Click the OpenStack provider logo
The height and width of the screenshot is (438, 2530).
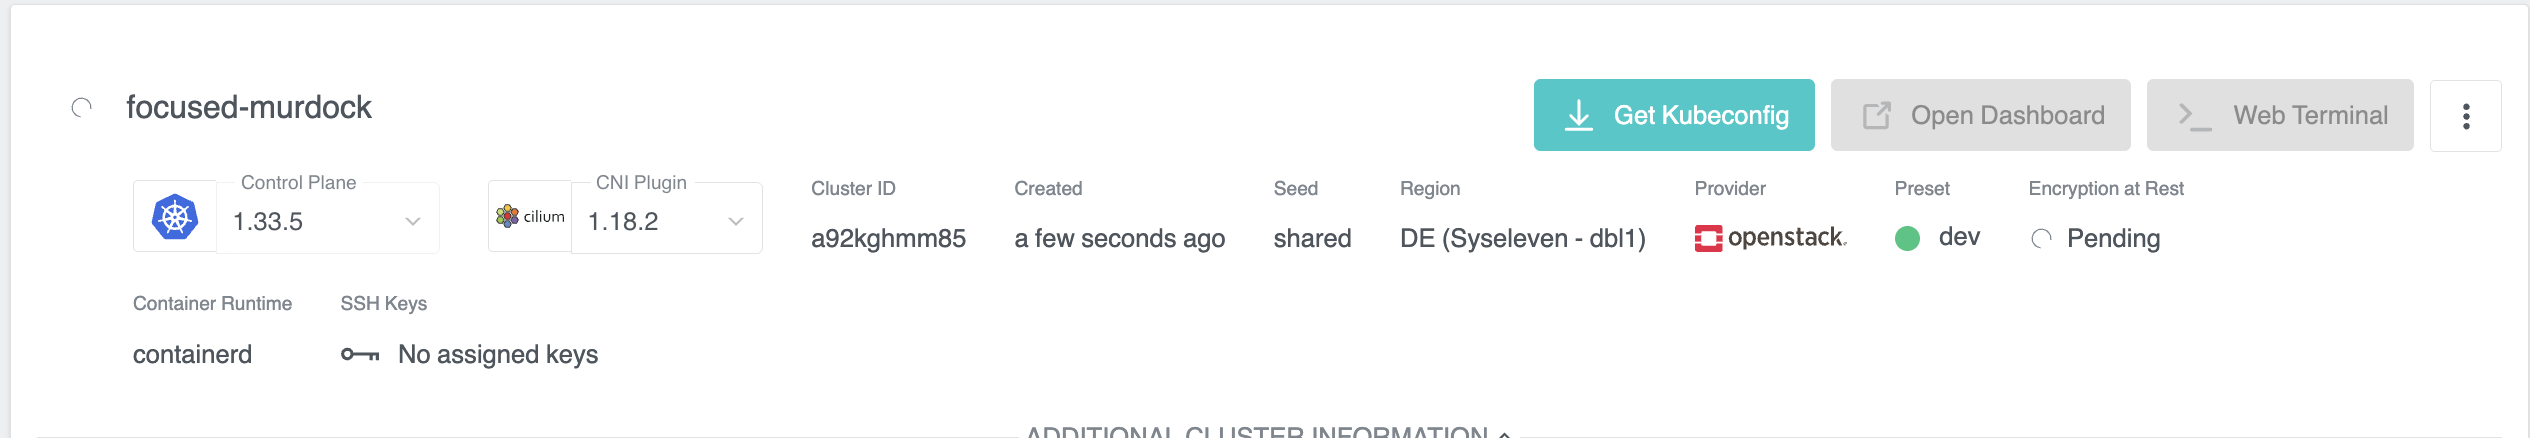point(1770,238)
